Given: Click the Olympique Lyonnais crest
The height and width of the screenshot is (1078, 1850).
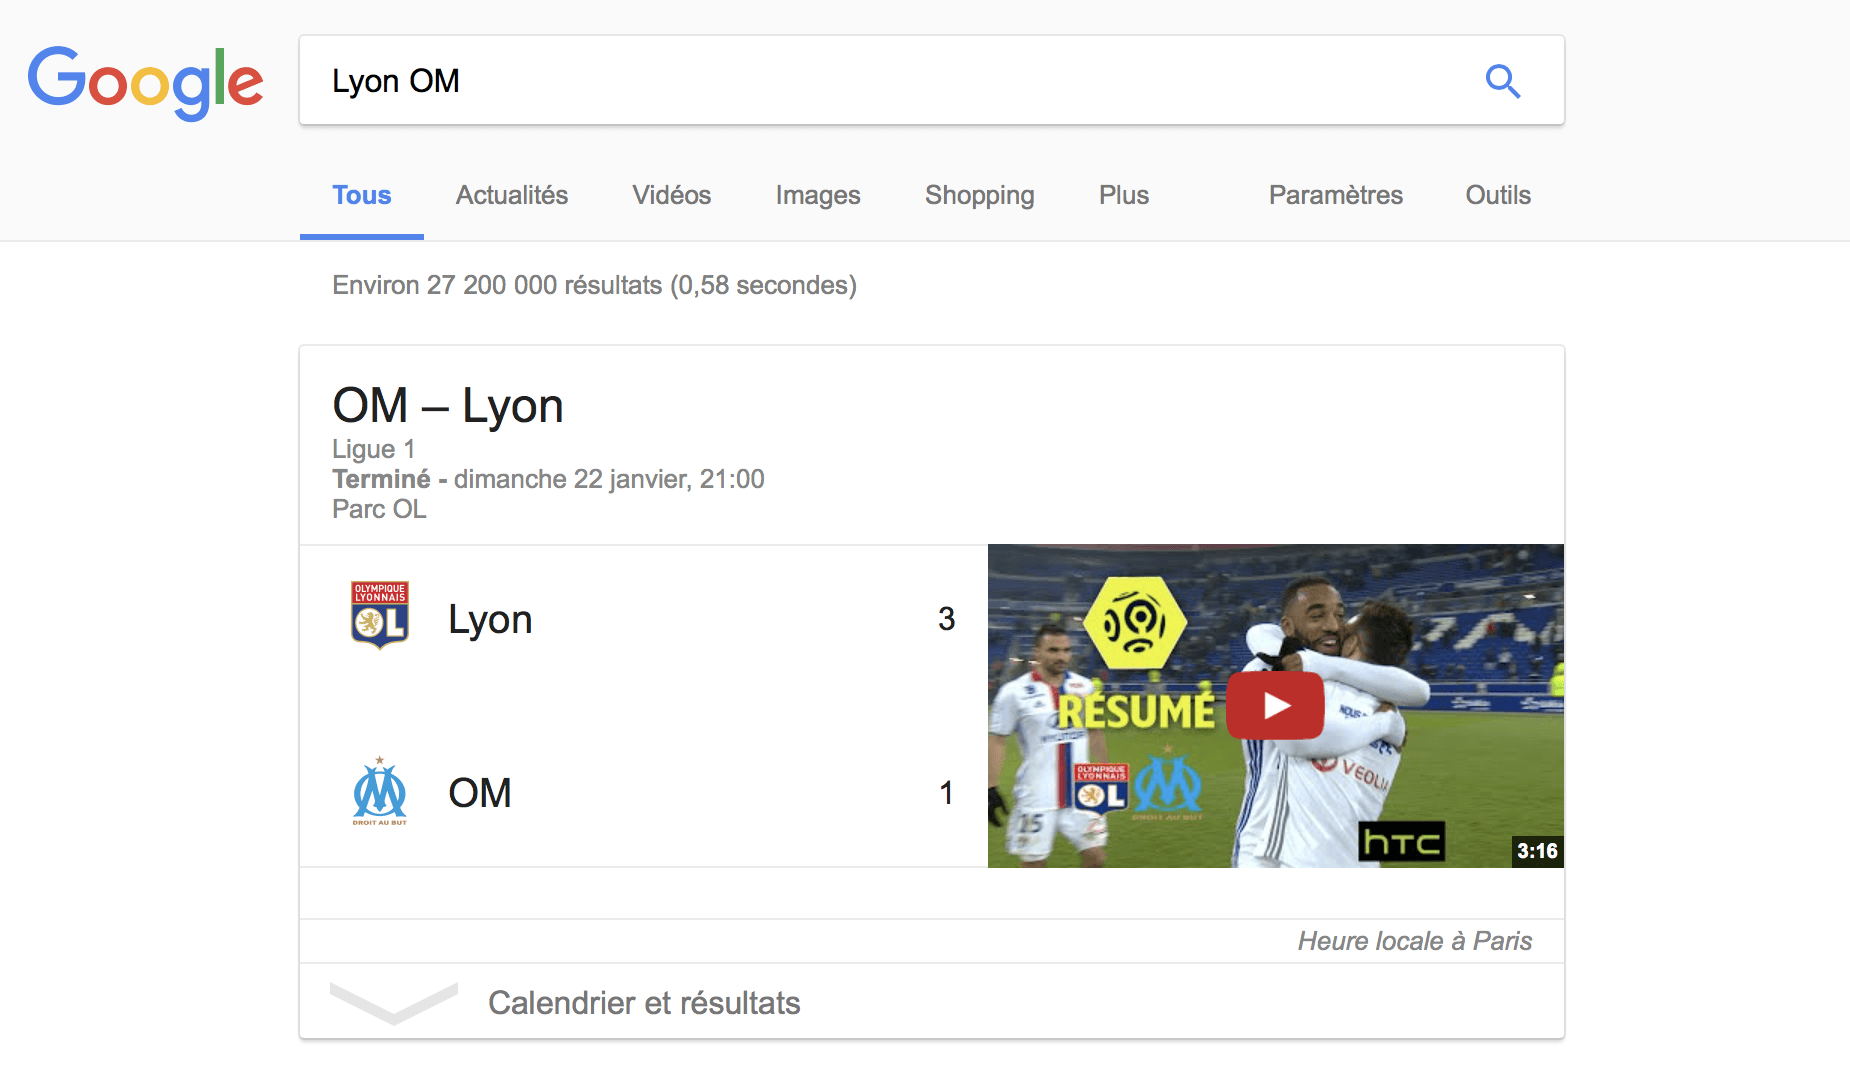Looking at the screenshot, I should [380, 615].
